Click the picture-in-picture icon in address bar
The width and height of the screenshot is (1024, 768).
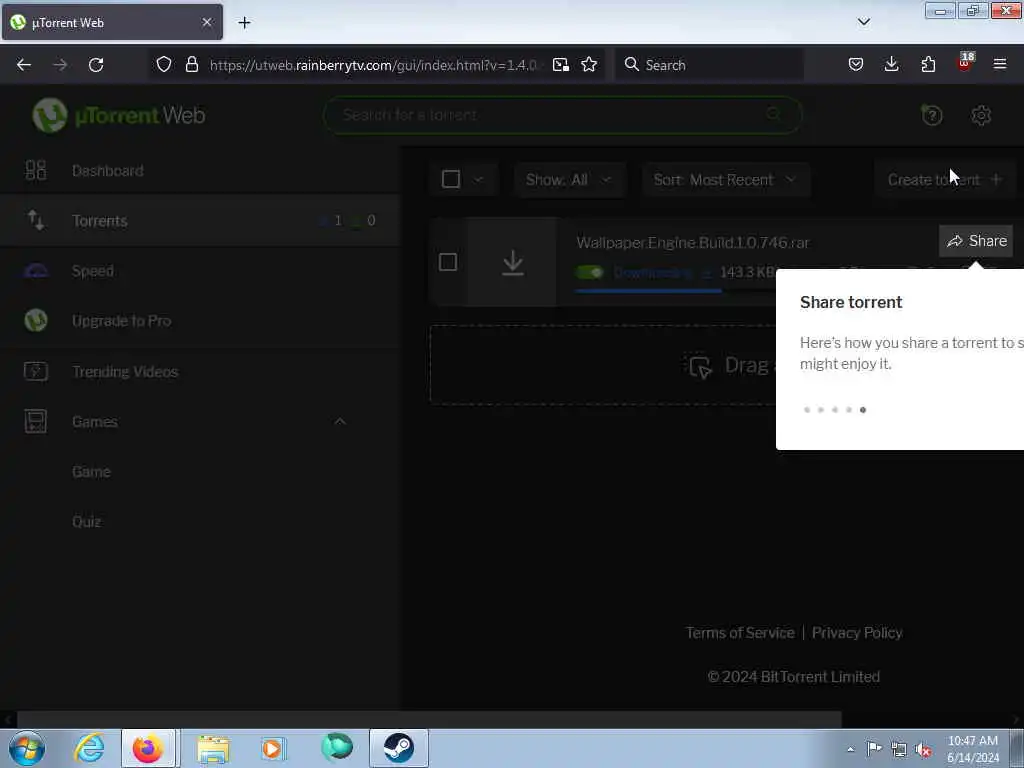pos(560,64)
